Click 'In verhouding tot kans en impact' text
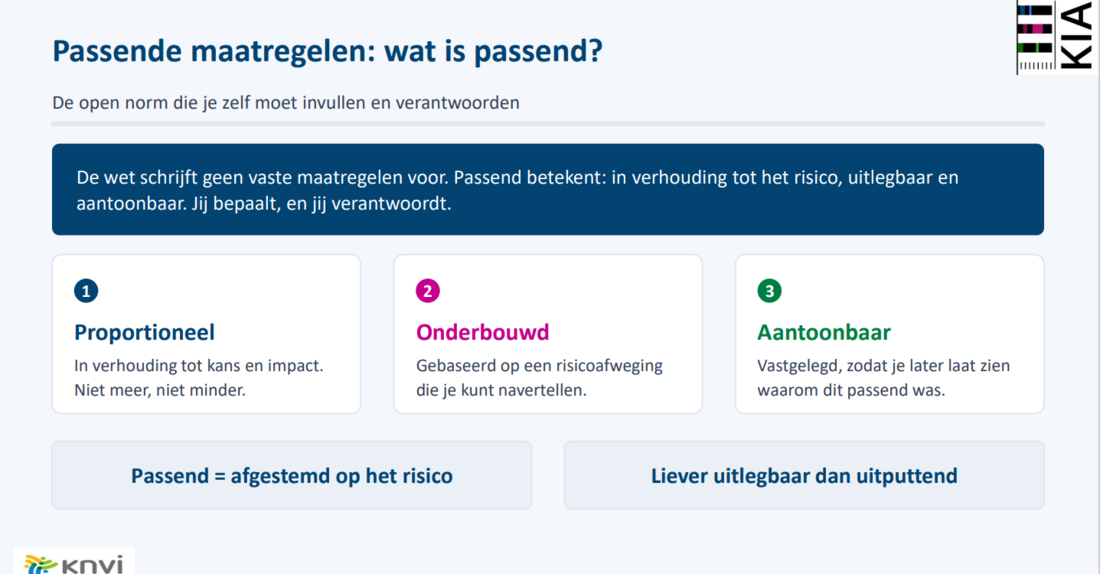1100x574 pixels. (199, 366)
